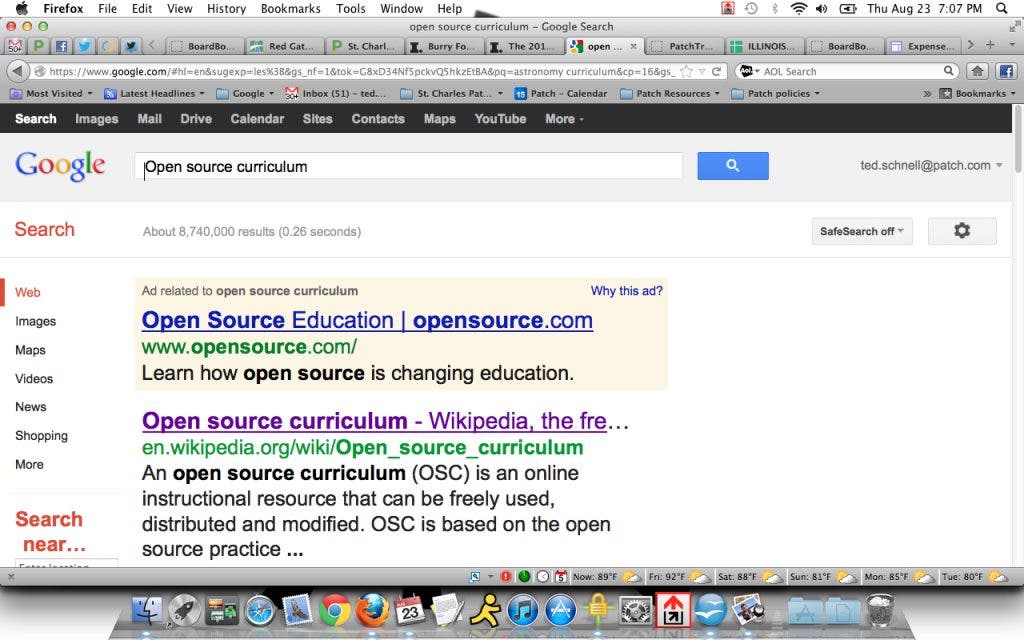Click the Wi-Fi status icon
1024x640 pixels.
pyautogui.click(x=798, y=8)
